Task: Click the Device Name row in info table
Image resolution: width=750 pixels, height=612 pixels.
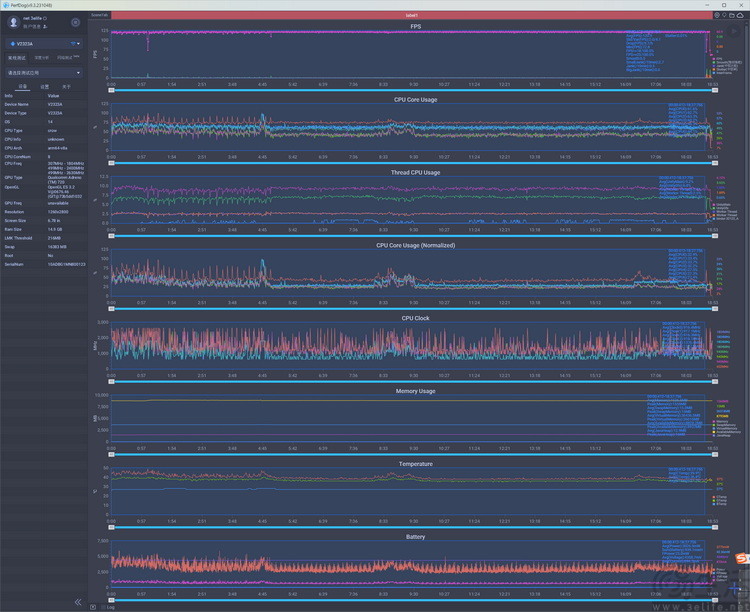Action: [44, 104]
